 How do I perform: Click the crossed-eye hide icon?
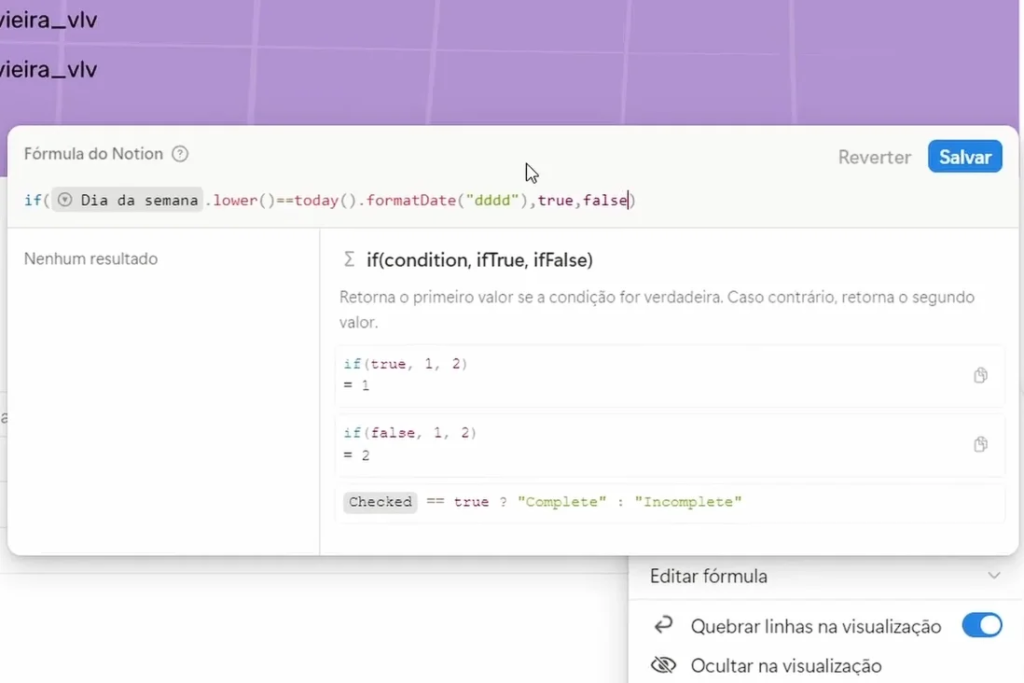pos(664,665)
